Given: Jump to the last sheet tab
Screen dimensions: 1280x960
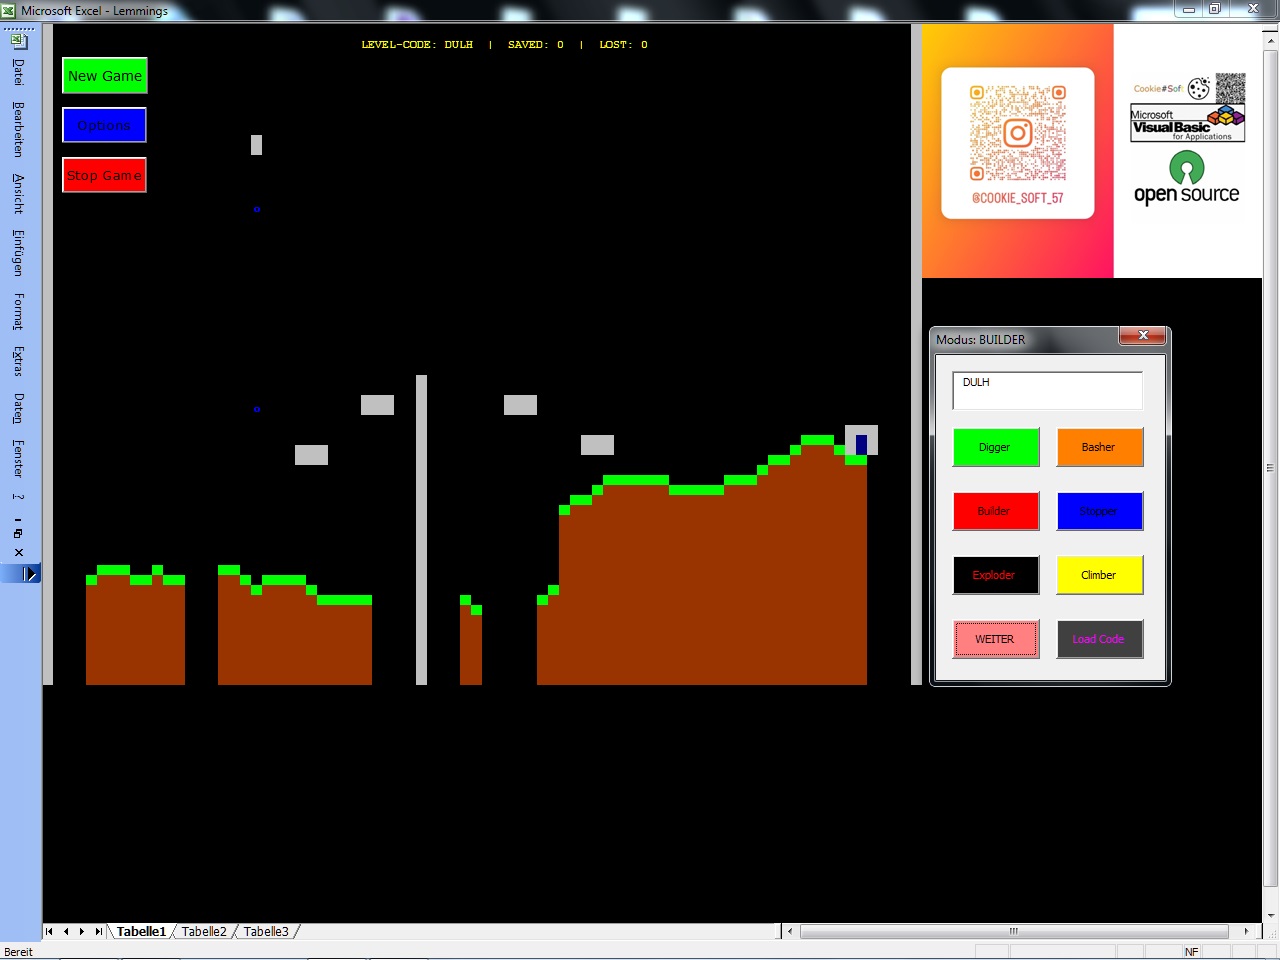Looking at the screenshot, I should tap(98, 931).
